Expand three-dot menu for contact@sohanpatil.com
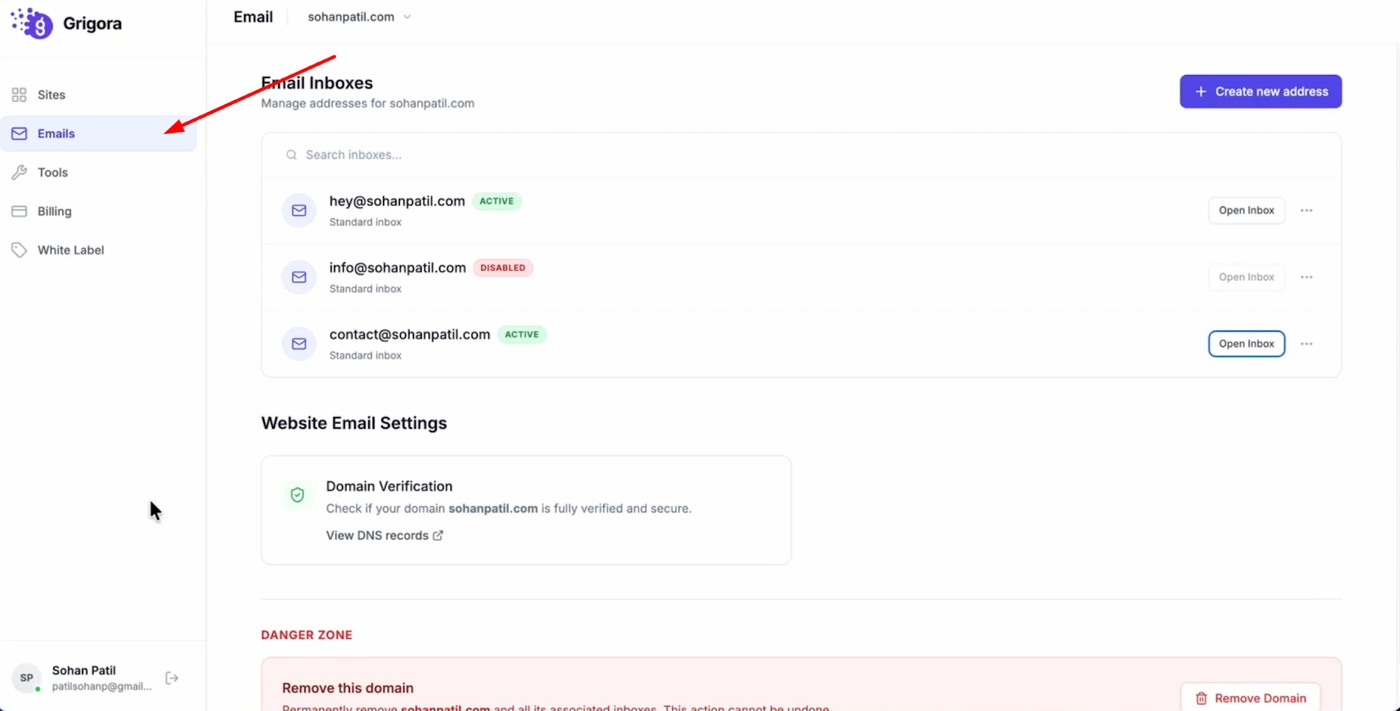 coord(1306,344)
